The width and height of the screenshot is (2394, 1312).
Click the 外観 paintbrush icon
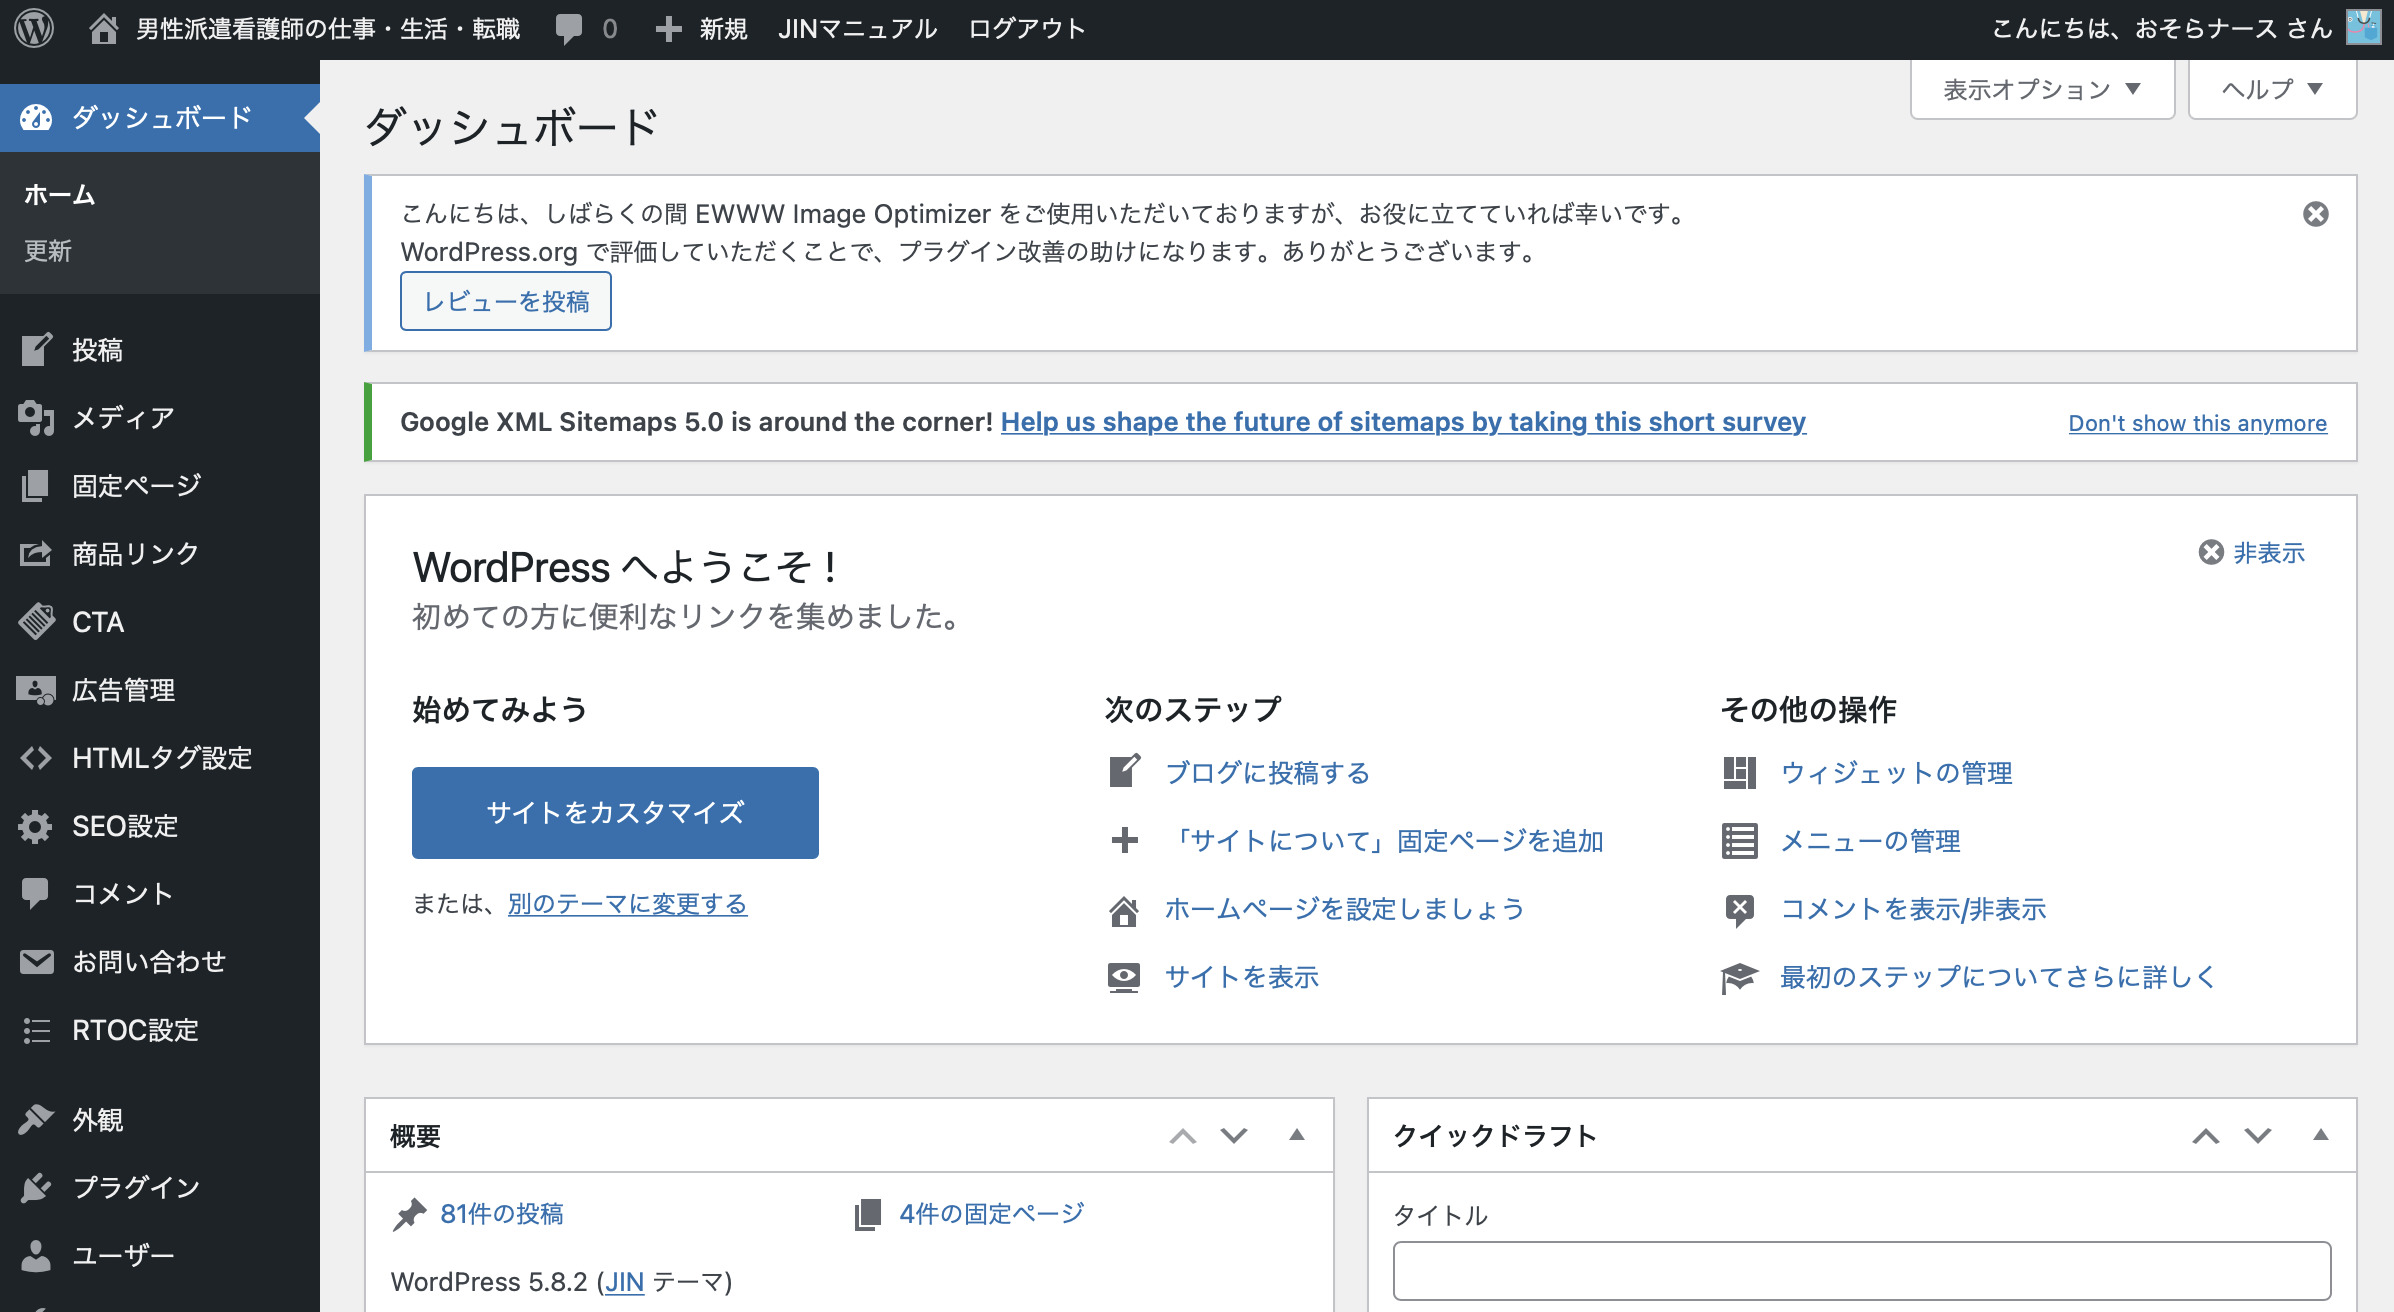click(x=36, y=1119)
